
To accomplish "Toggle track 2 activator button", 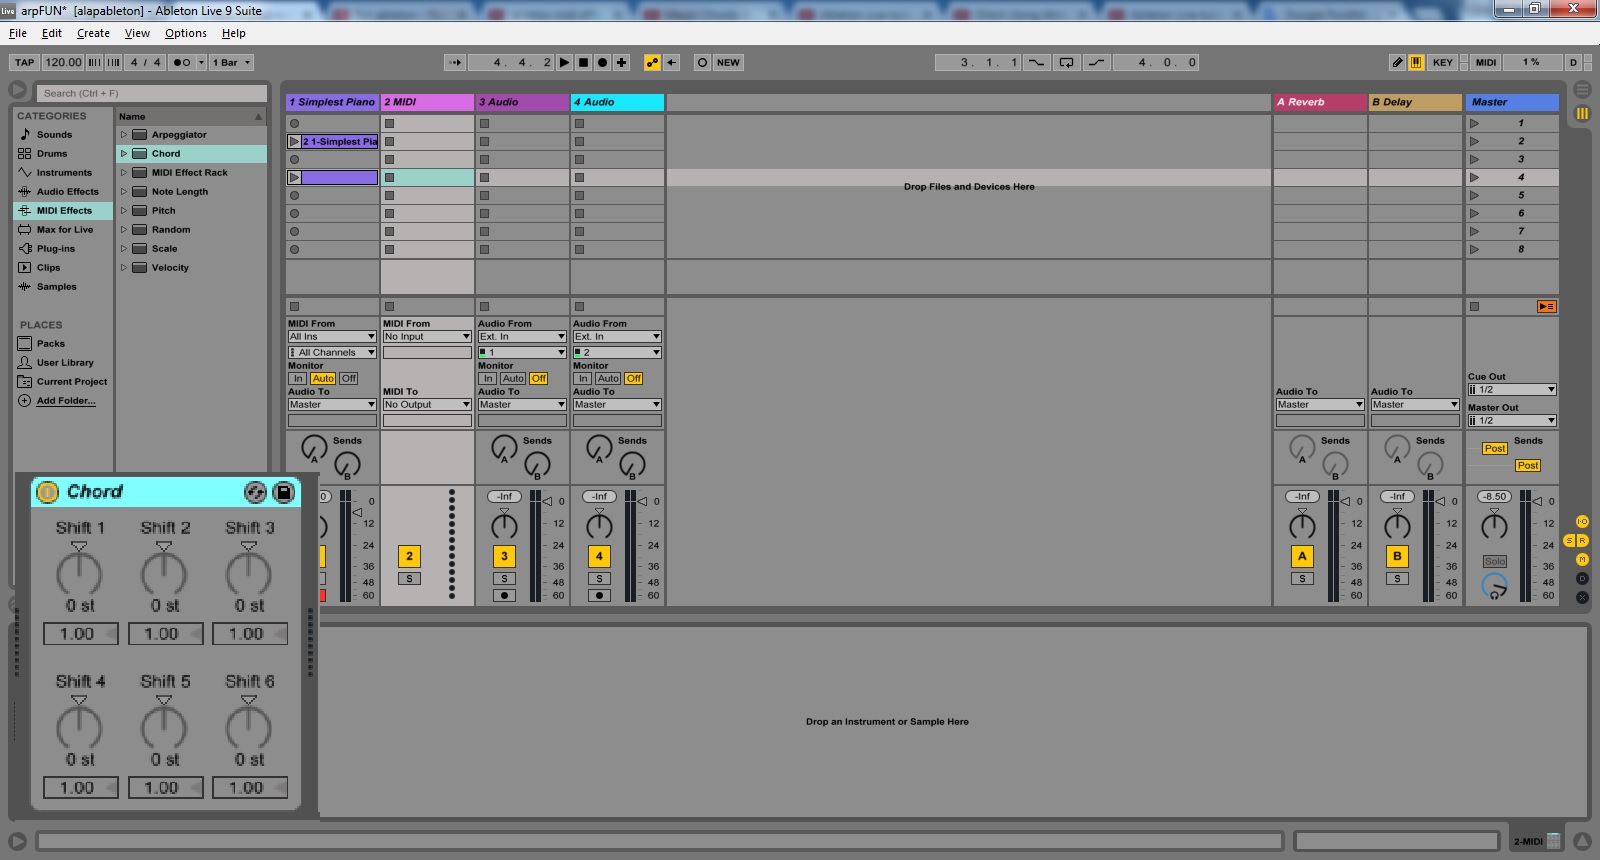I will pos(409,556).
